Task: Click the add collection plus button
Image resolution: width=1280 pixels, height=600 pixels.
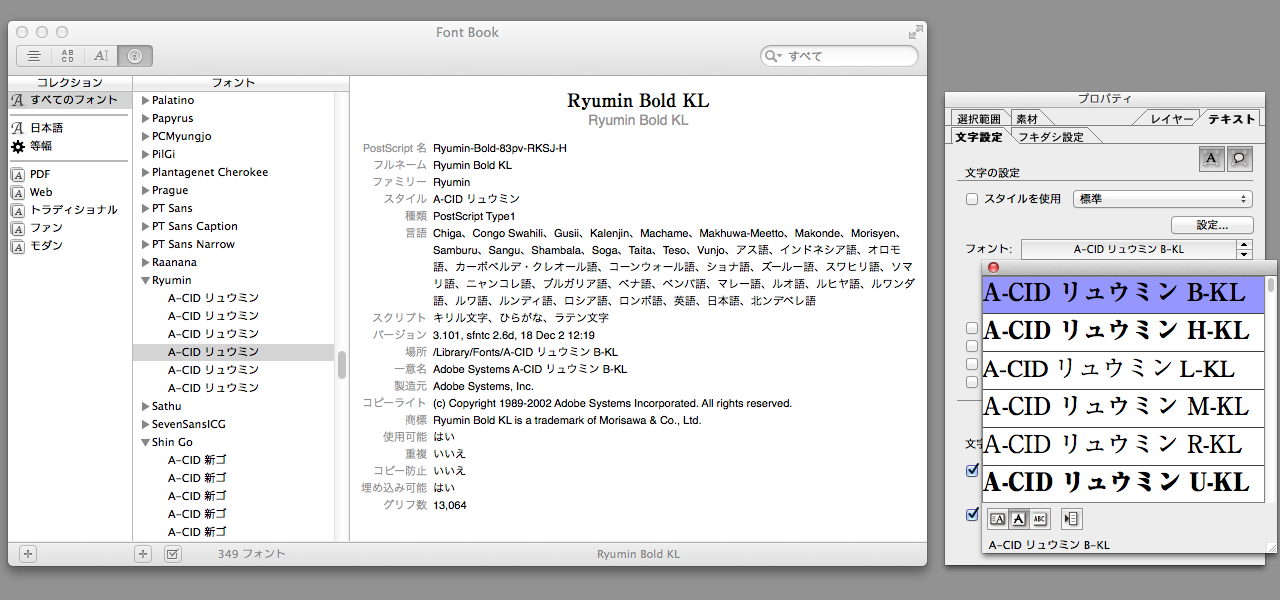Action: 28,553
